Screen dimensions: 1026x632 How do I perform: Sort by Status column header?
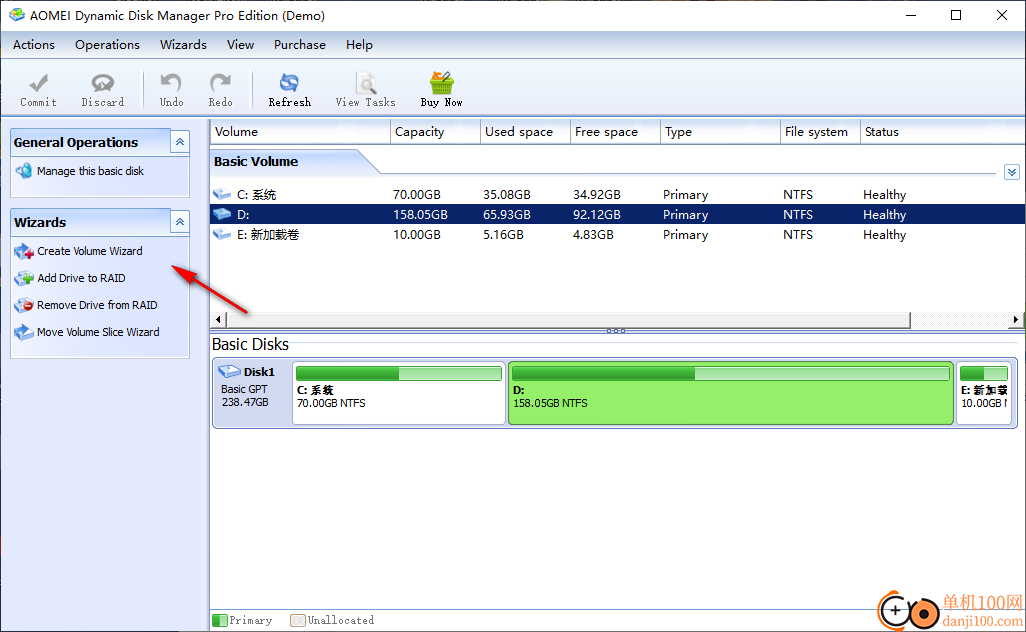point(942,132)
